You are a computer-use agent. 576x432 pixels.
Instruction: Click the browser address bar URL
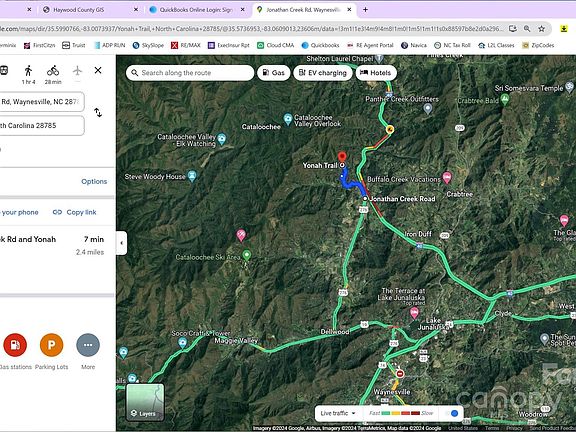point(252,29)
